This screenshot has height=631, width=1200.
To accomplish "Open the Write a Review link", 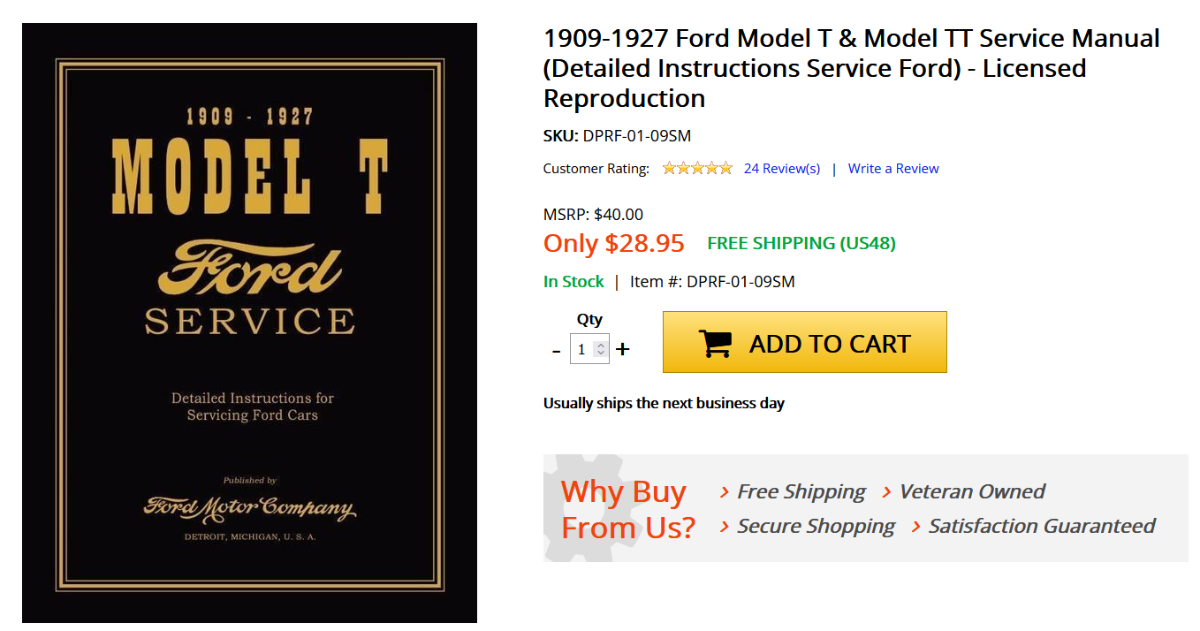I will pos(893,168).
